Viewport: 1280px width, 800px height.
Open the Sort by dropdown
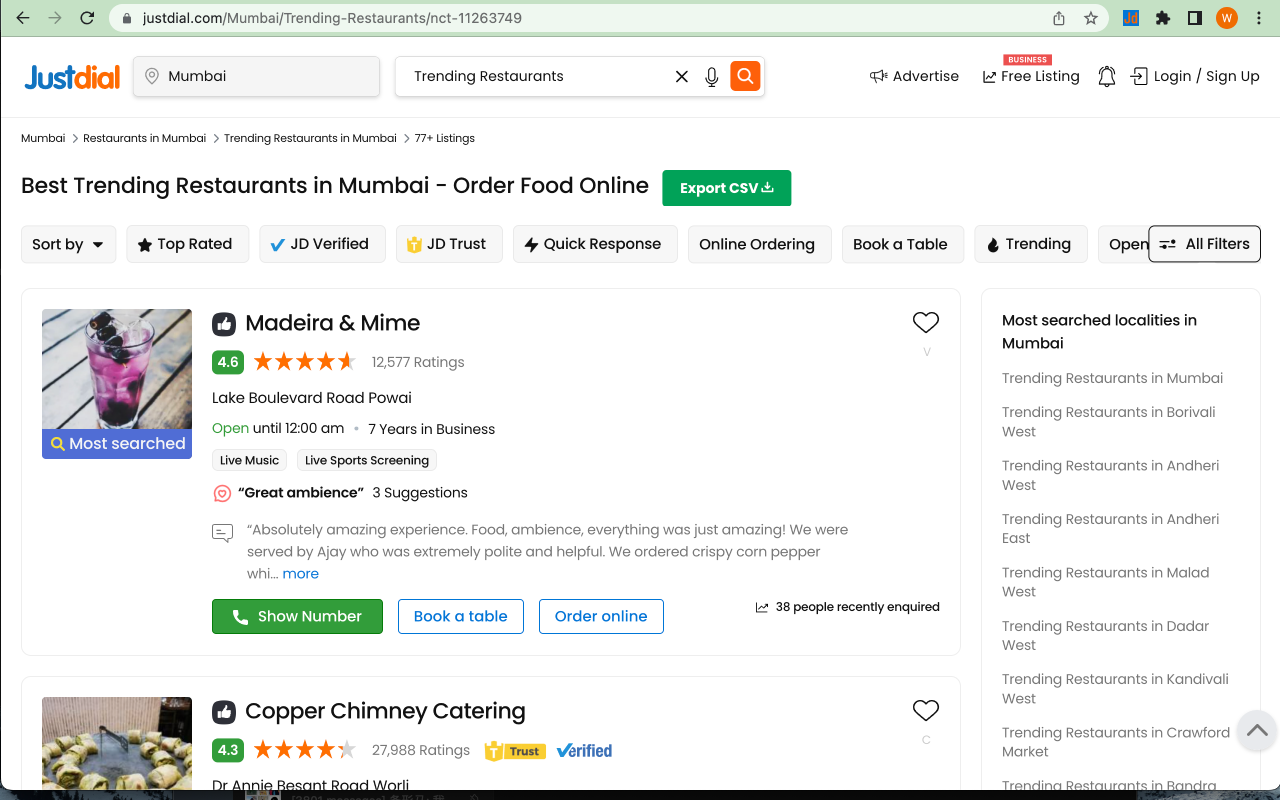(x=68, y=243)
